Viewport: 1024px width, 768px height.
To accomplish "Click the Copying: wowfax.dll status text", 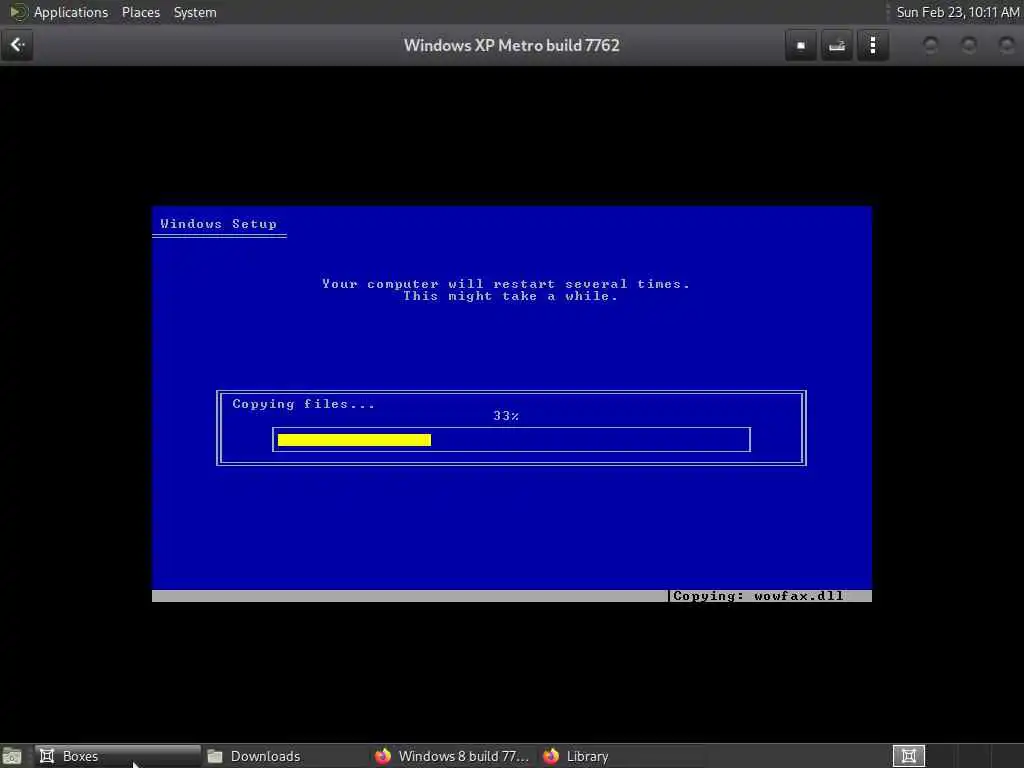I will coord(758,596).
